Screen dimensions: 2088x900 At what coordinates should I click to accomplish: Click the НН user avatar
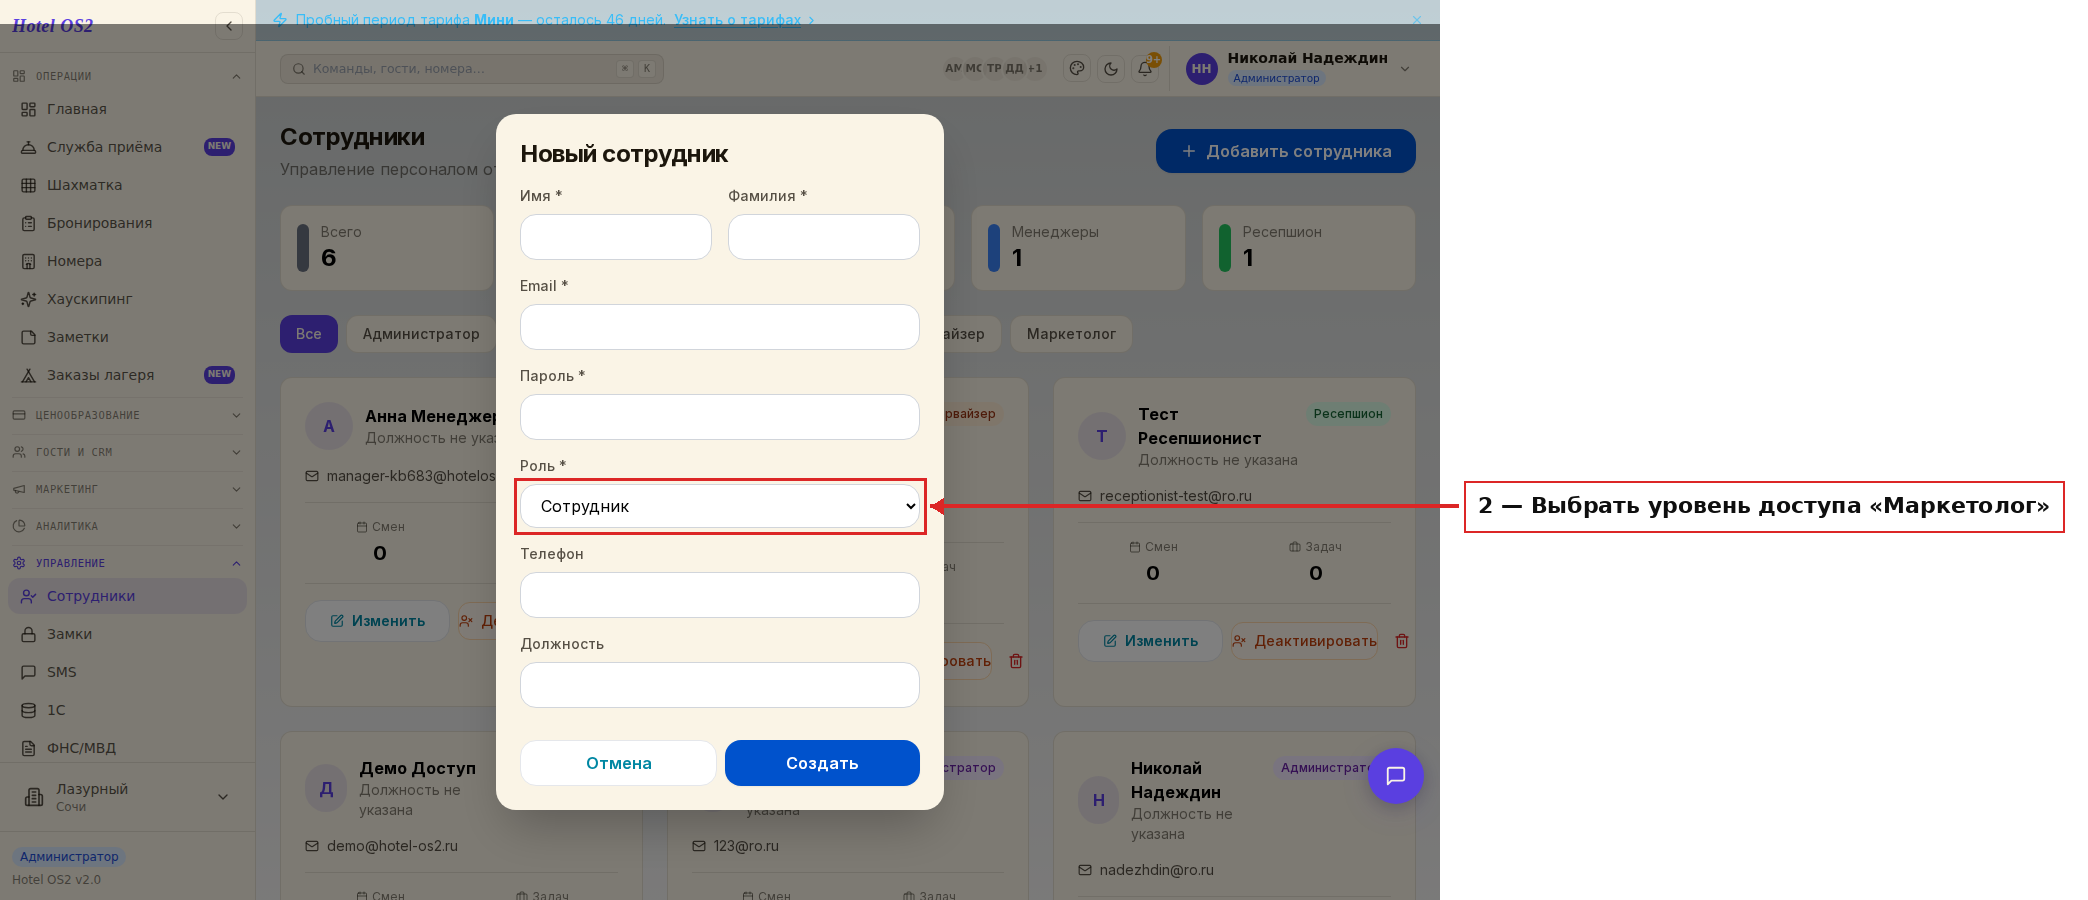click(1201, 68)
